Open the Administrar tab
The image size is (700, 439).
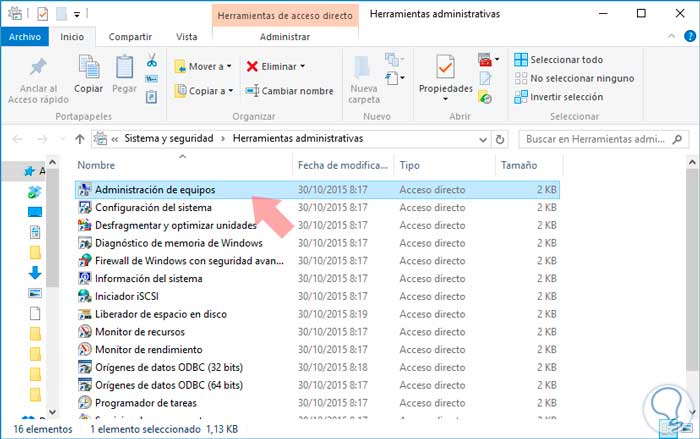(285, 37)
